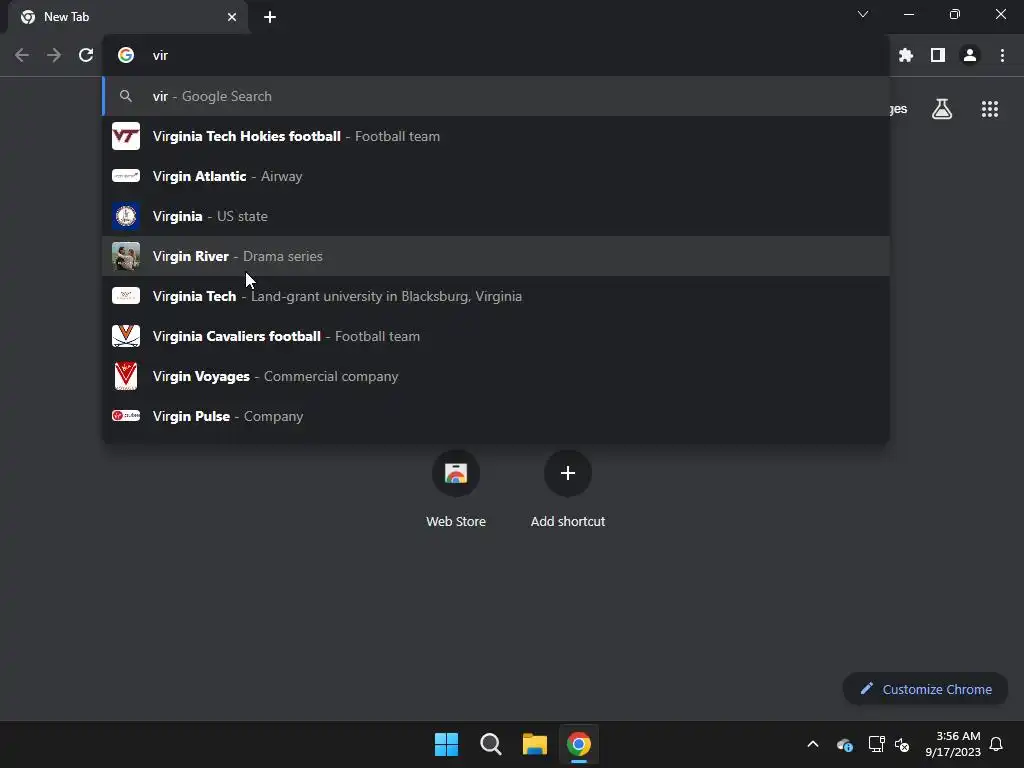Screen dimensions: 1024x768
Task: Select the New Tab tab
Action: point(128,17)
